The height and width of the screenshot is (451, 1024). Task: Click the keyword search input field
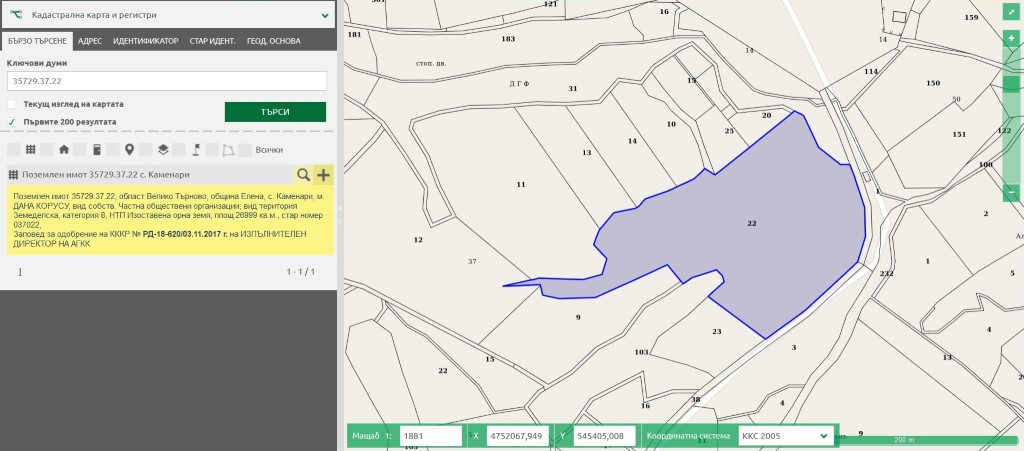pyautogui.click(x=167, y=81)
